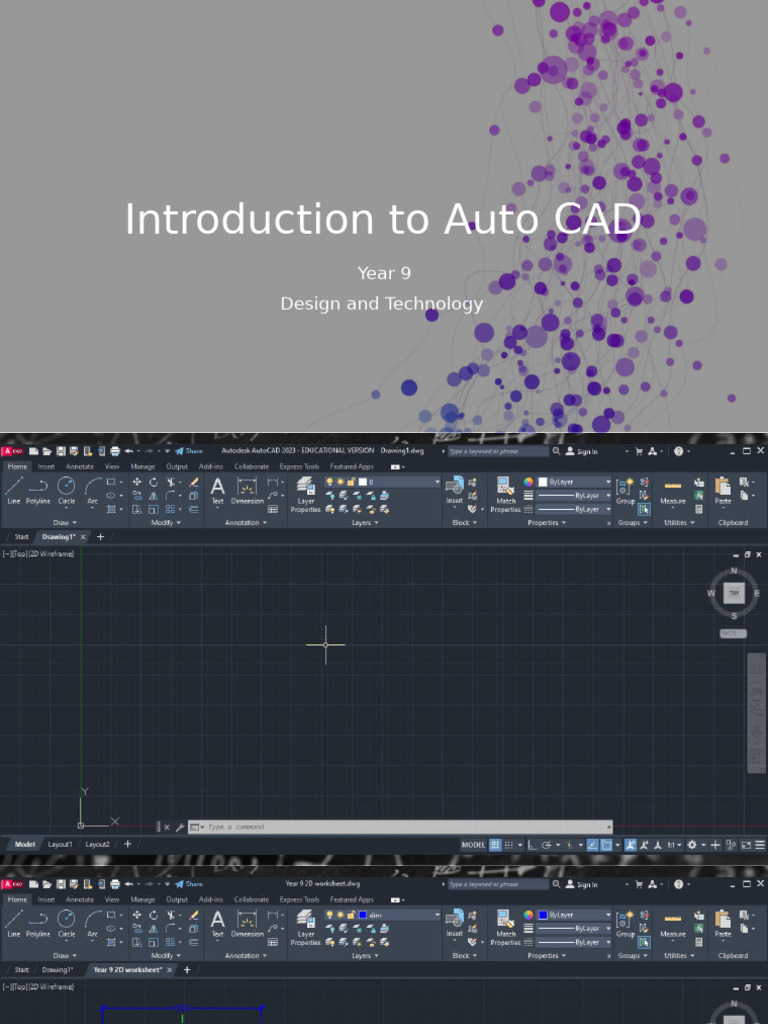
Task: Expand the Draw panel in Drawing1 window
Action: pyautogui.click(x=65, y=522)
